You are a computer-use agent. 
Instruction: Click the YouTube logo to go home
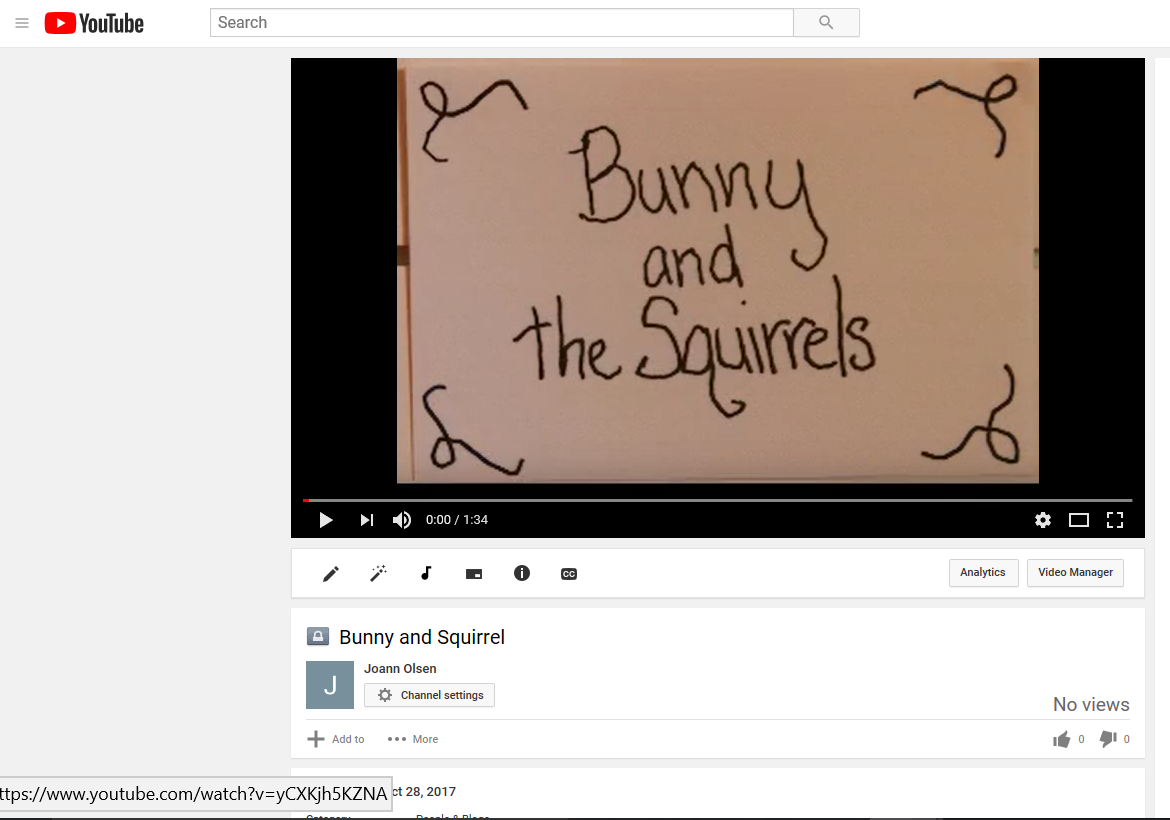coord(93,22)
